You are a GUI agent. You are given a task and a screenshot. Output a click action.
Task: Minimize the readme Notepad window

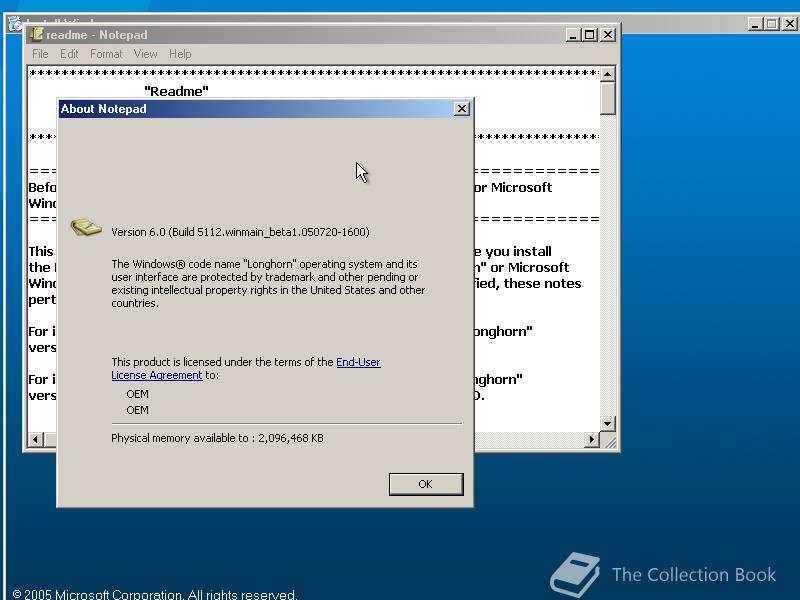(573, 35)
